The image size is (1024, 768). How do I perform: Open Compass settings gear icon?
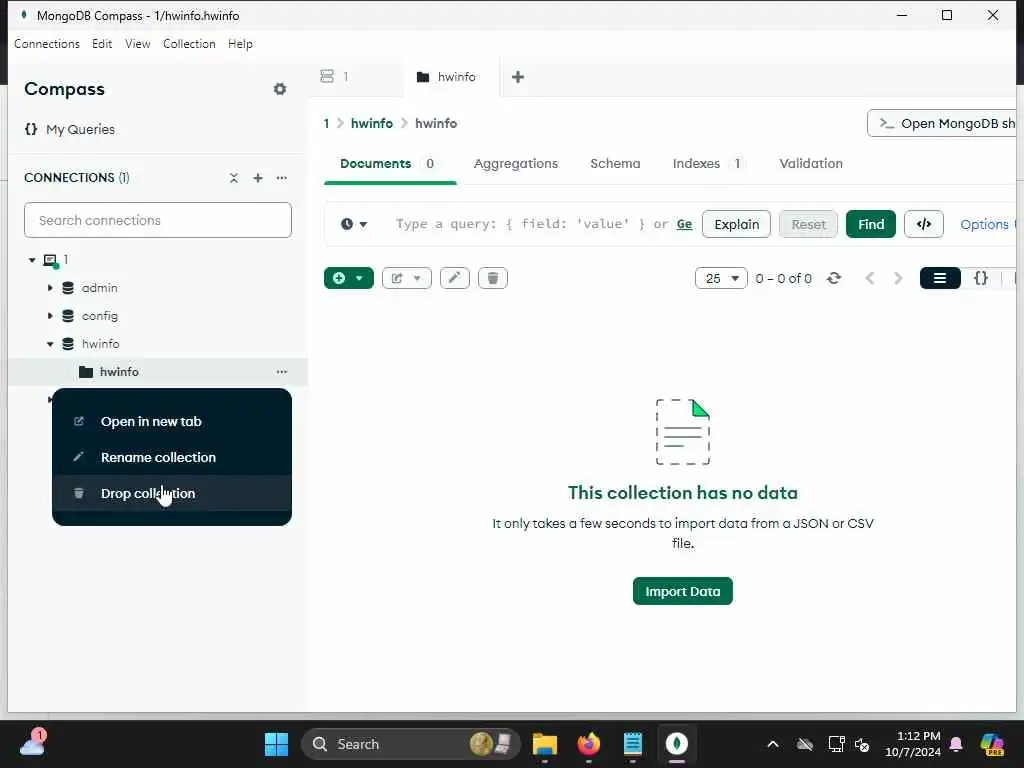pos(280,89)
